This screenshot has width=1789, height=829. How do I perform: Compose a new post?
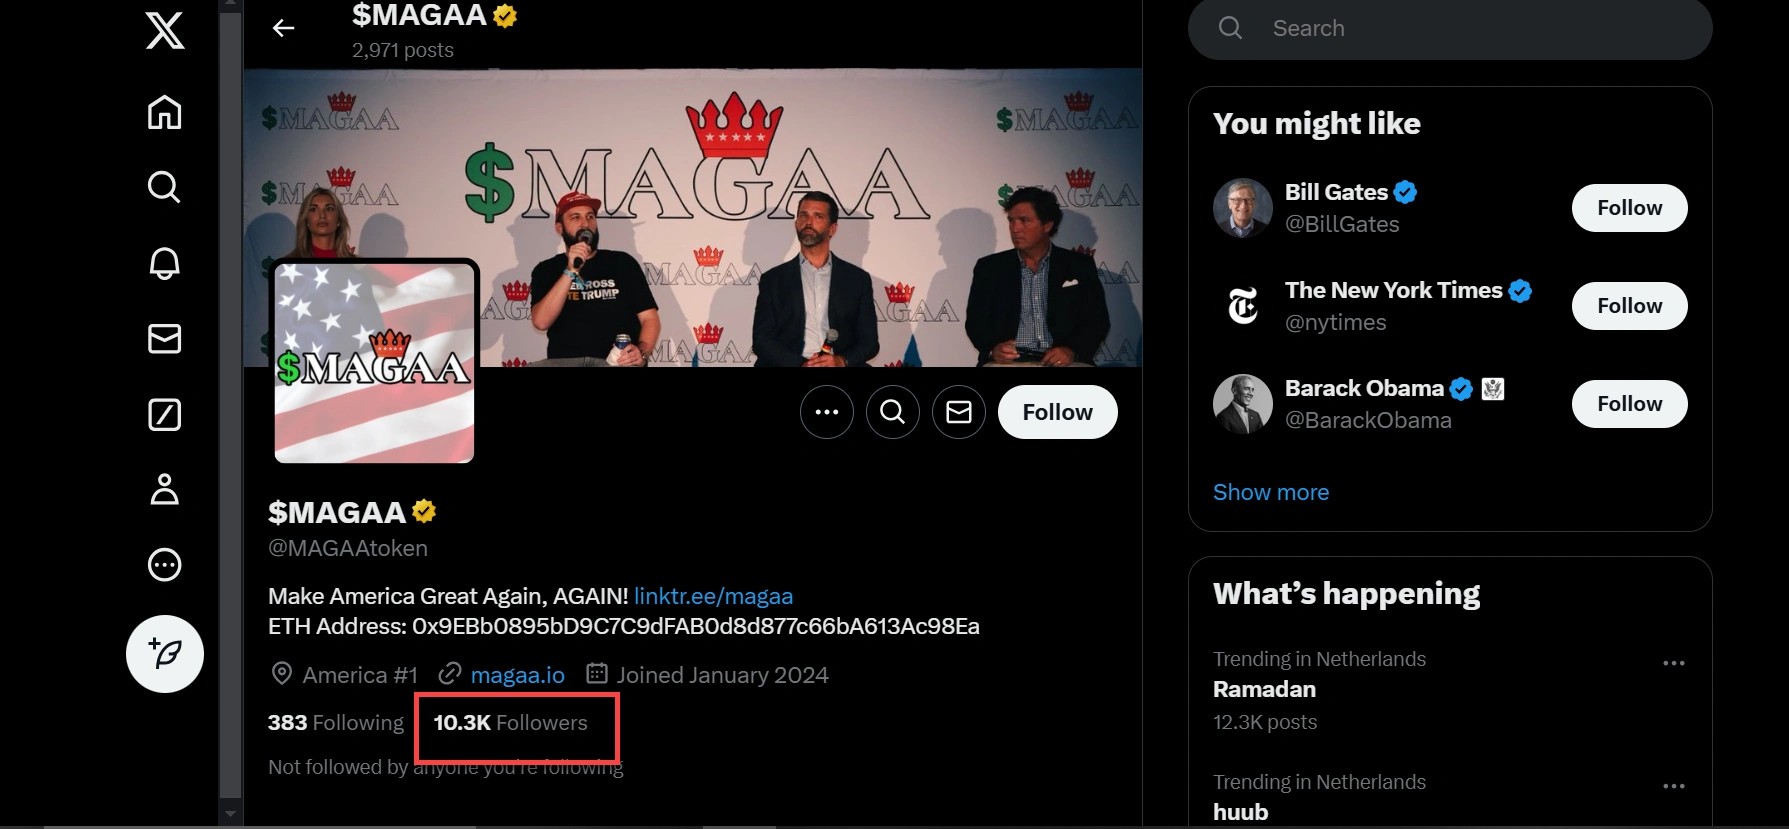click(165, 654)
